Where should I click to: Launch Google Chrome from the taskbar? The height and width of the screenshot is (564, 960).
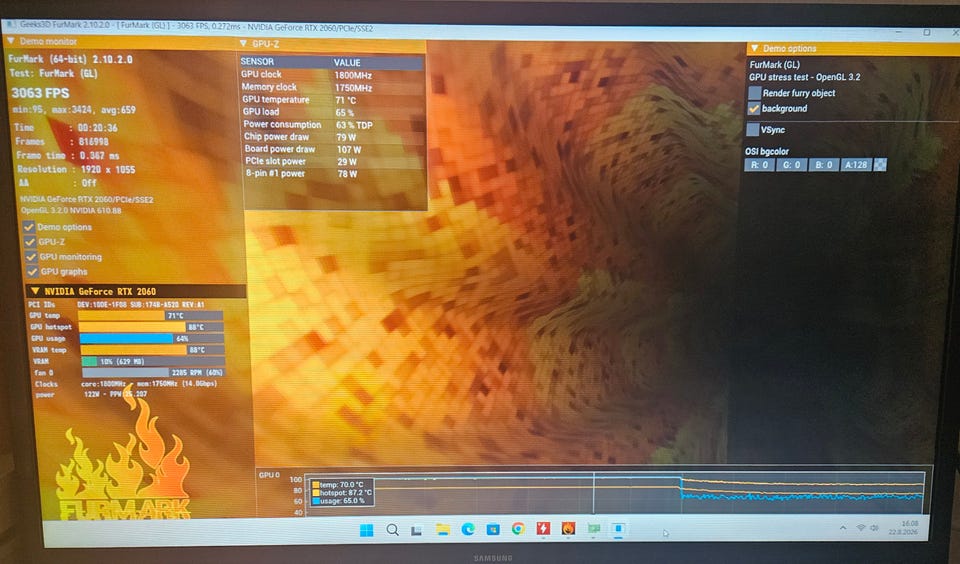coord(518,528)
